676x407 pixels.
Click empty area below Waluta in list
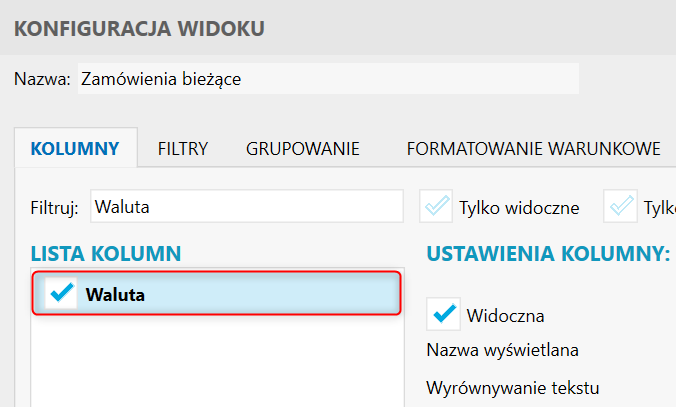(215, 362)
